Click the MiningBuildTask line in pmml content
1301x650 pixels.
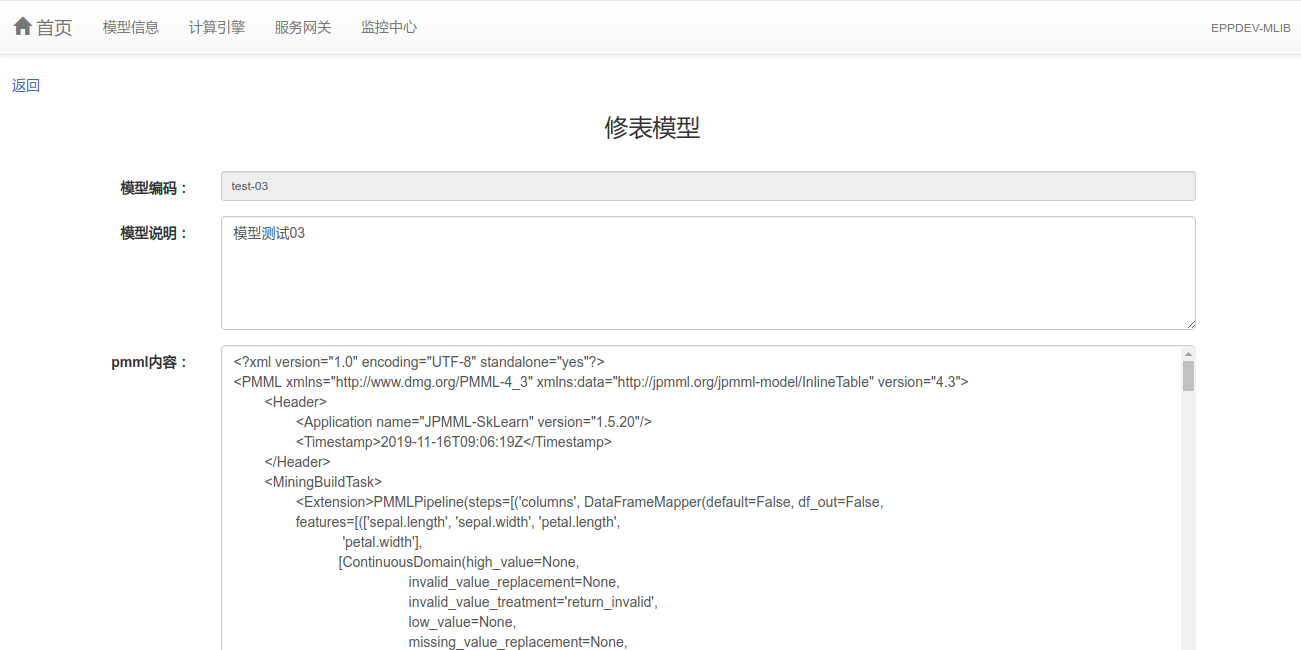323,482
